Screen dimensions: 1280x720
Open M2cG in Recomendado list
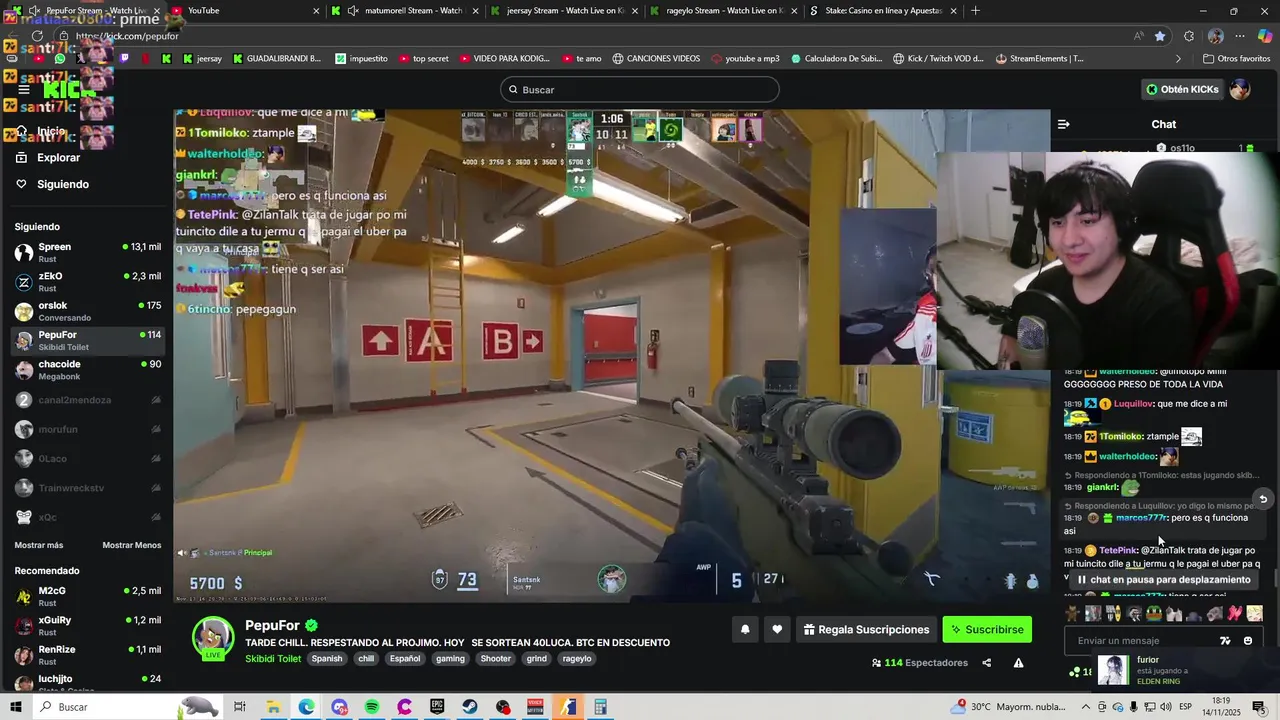tap(87, 597)
